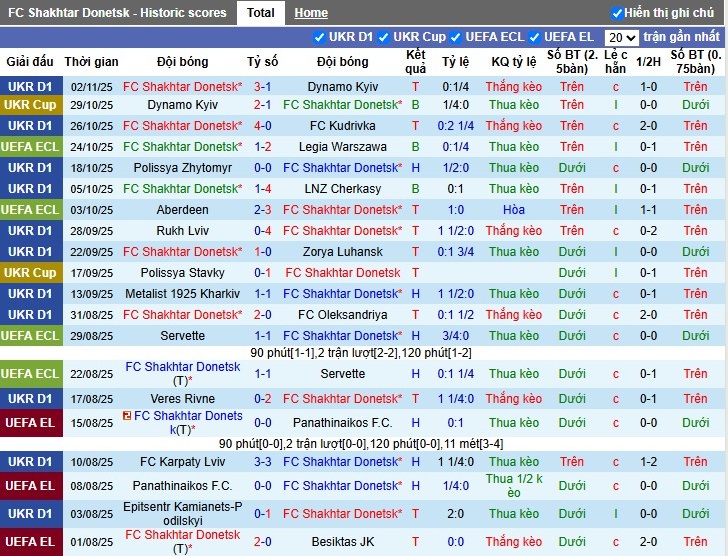
Task: Click the 3-3 score against Karpaty Lviv
Action: point(262,462)
